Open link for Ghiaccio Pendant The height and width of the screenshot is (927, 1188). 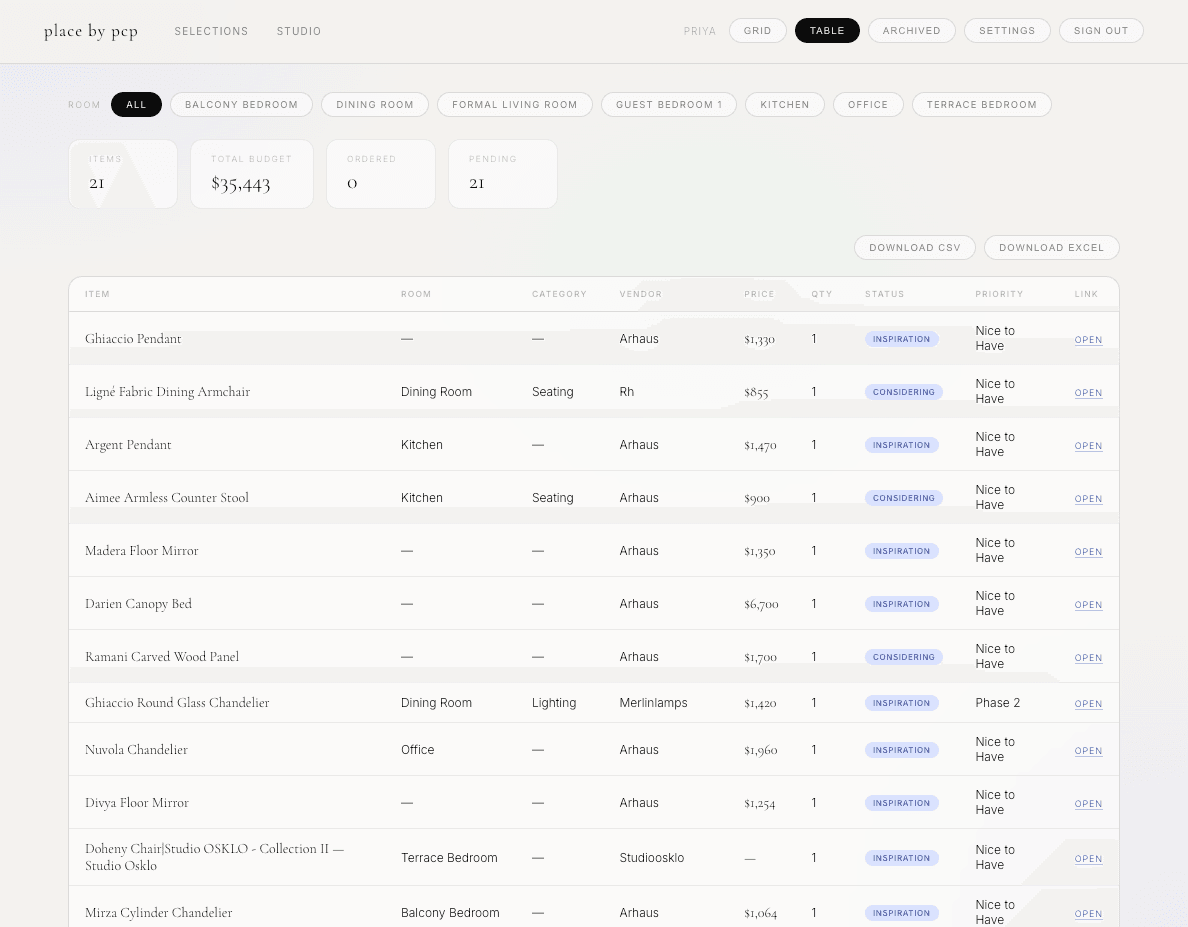pos(1088,339)
